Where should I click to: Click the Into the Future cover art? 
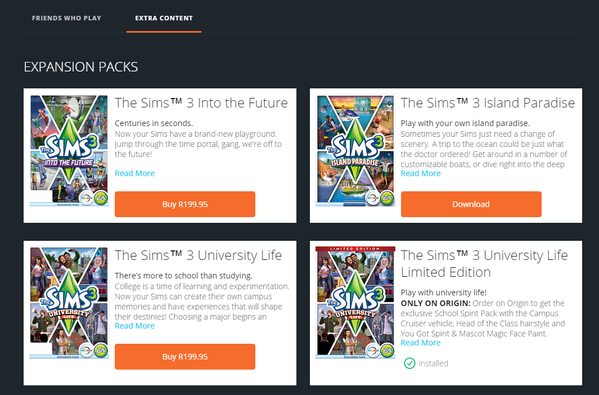[69, 151]
